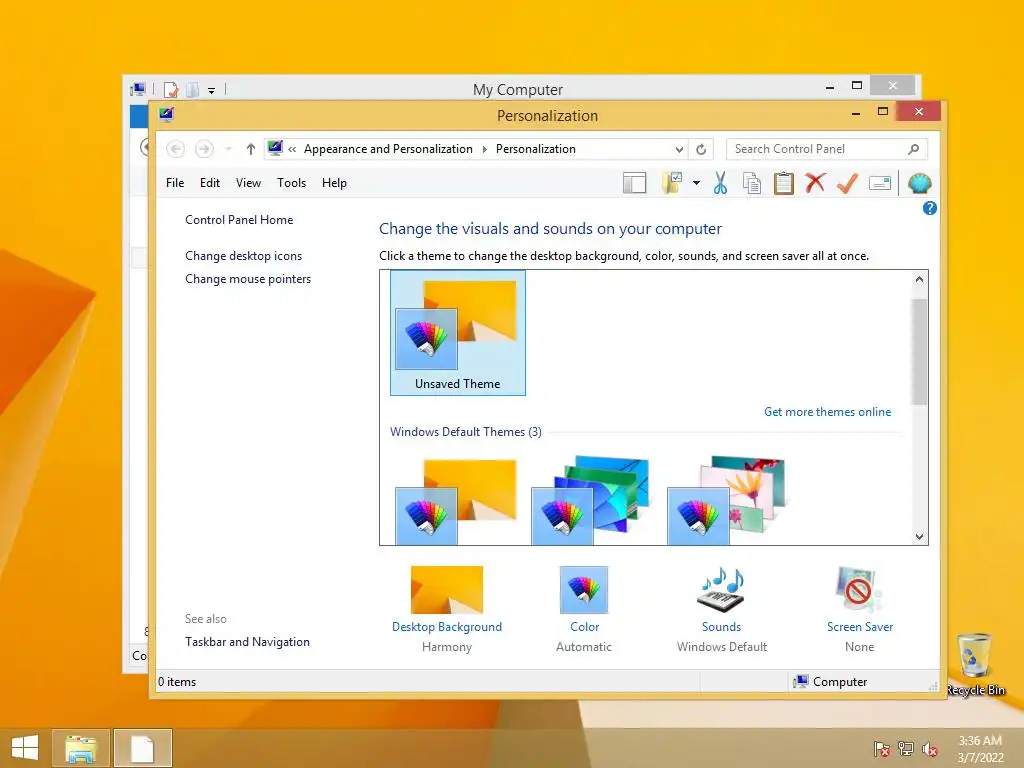1024x768 pixels.
Task: Click the Up arrow navigation button
Action: click(x=250, y=150)
